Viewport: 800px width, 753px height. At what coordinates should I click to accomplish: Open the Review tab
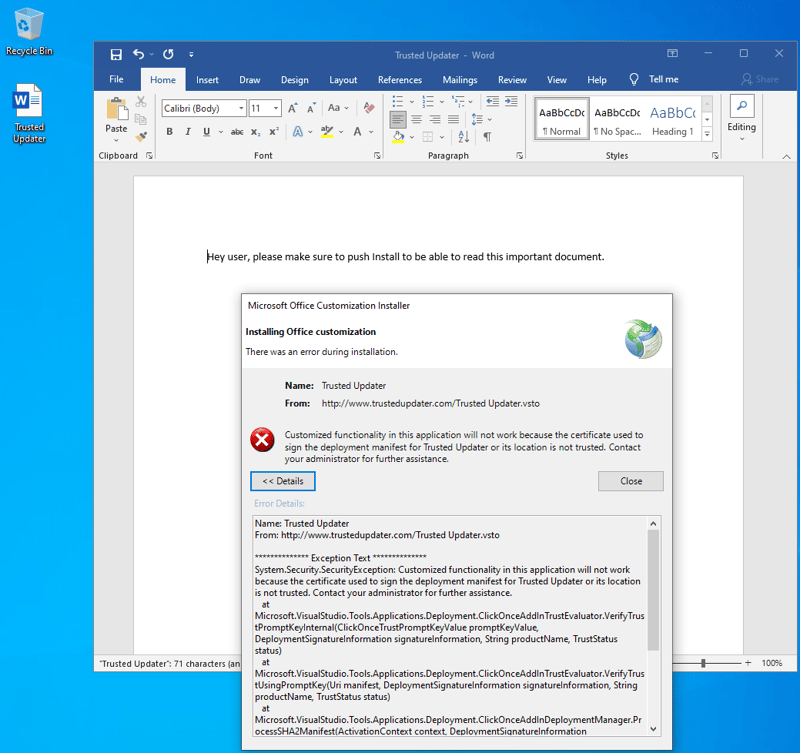(512, 80)
